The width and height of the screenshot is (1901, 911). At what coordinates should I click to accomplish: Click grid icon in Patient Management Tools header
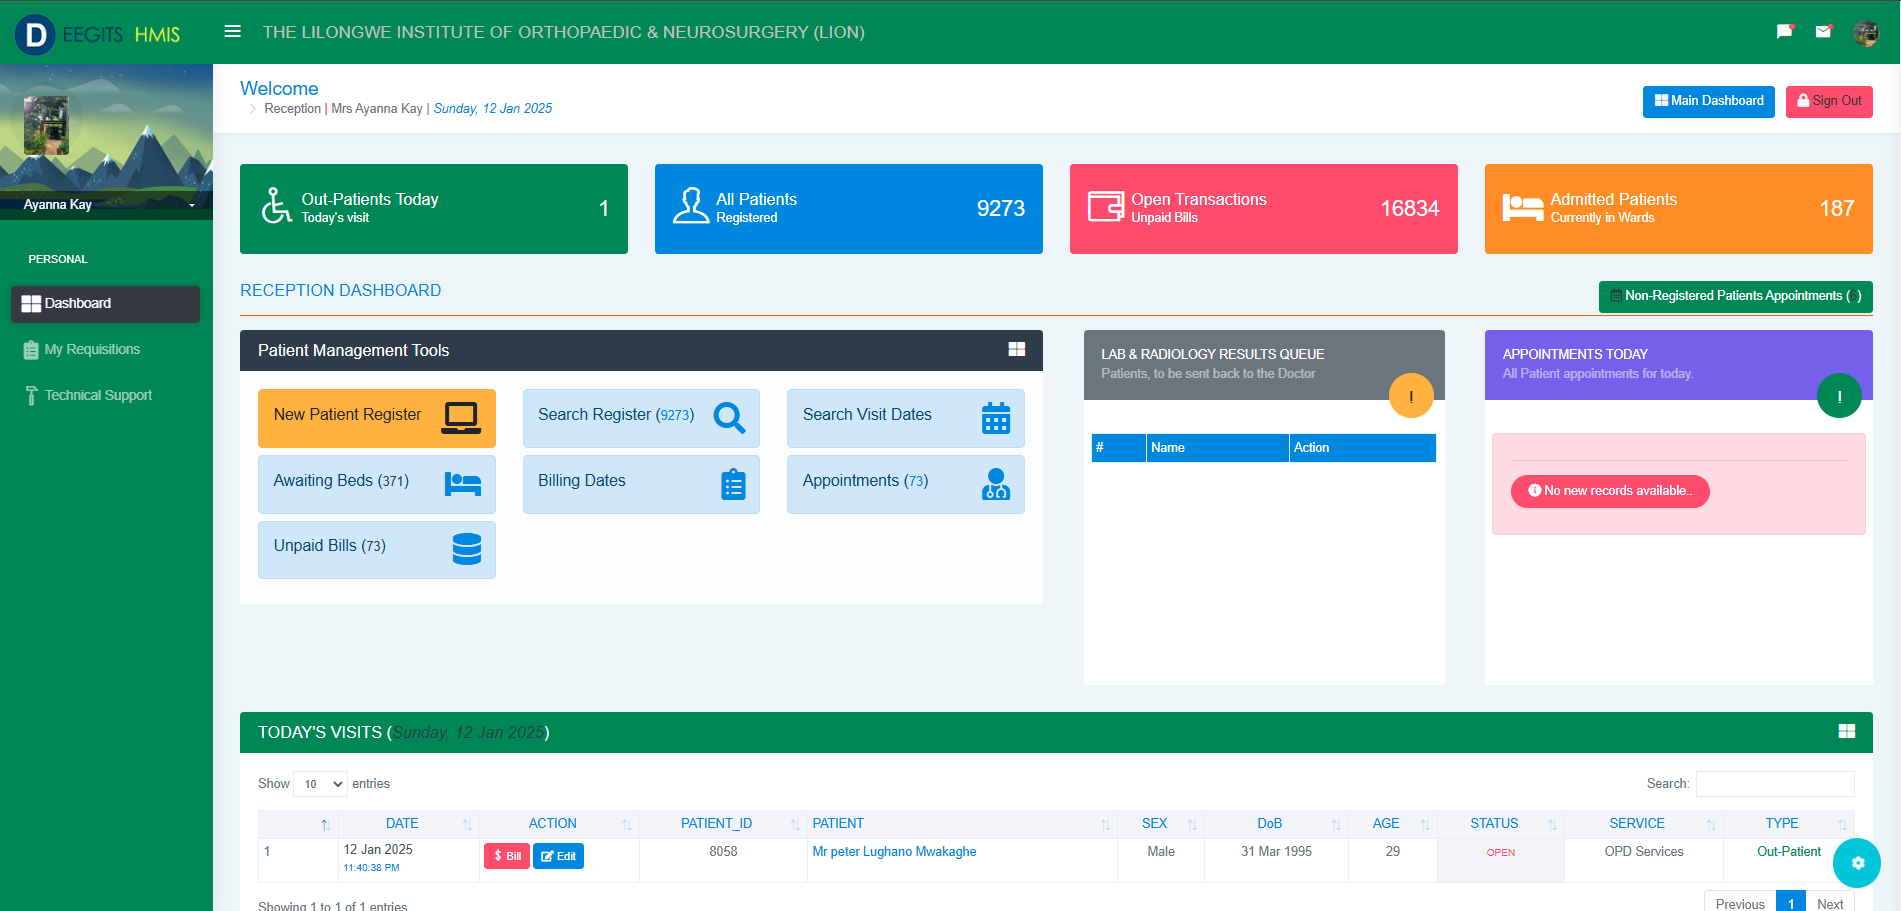coord(1016,349)
